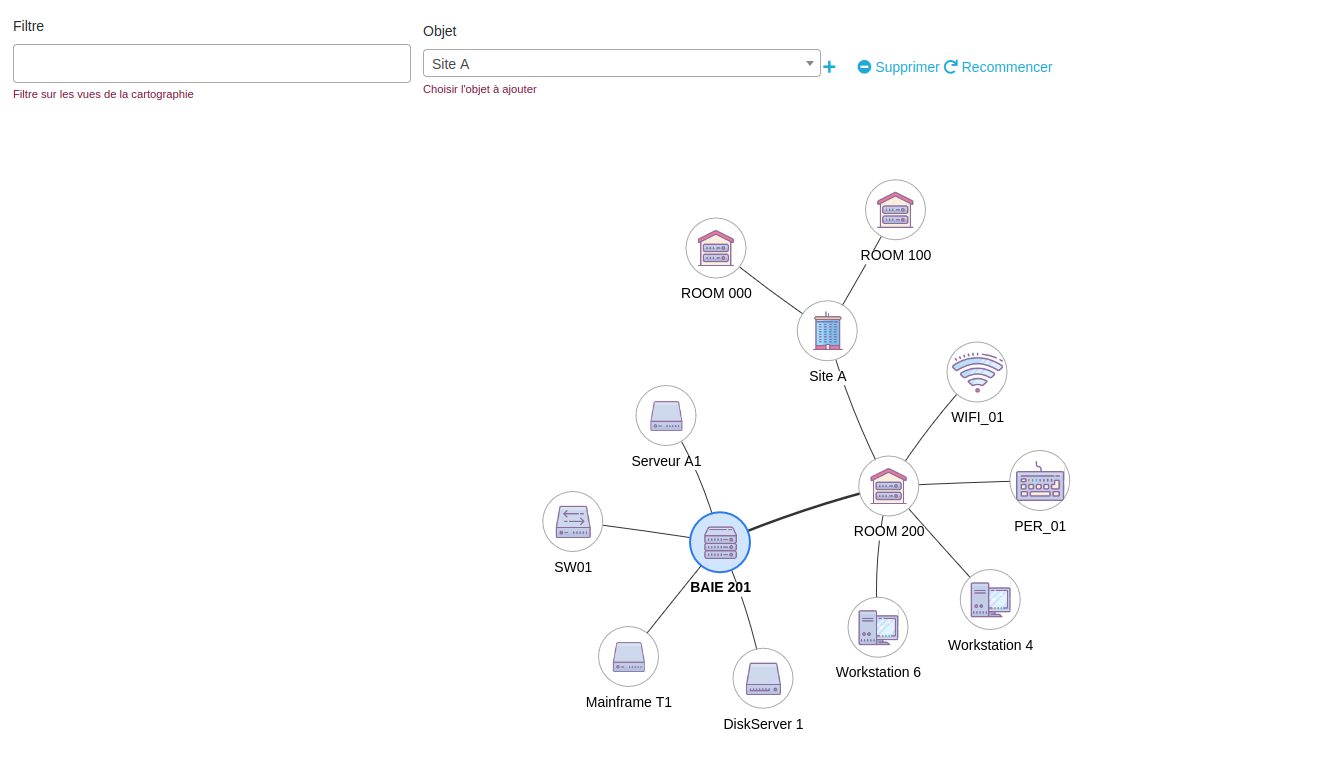Image resolution: width=1331 pixels, height=758 pixels.
Task: Select the WIFI_01 wireless node
Action: (x=977, y=372)
